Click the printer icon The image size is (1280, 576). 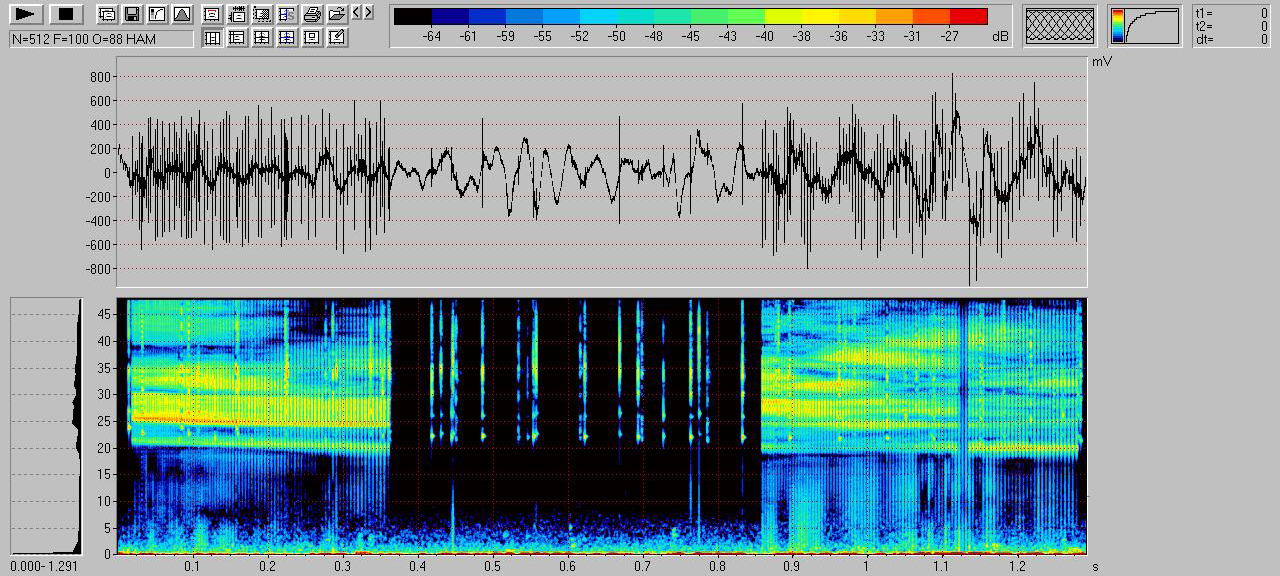pos(312,14)
